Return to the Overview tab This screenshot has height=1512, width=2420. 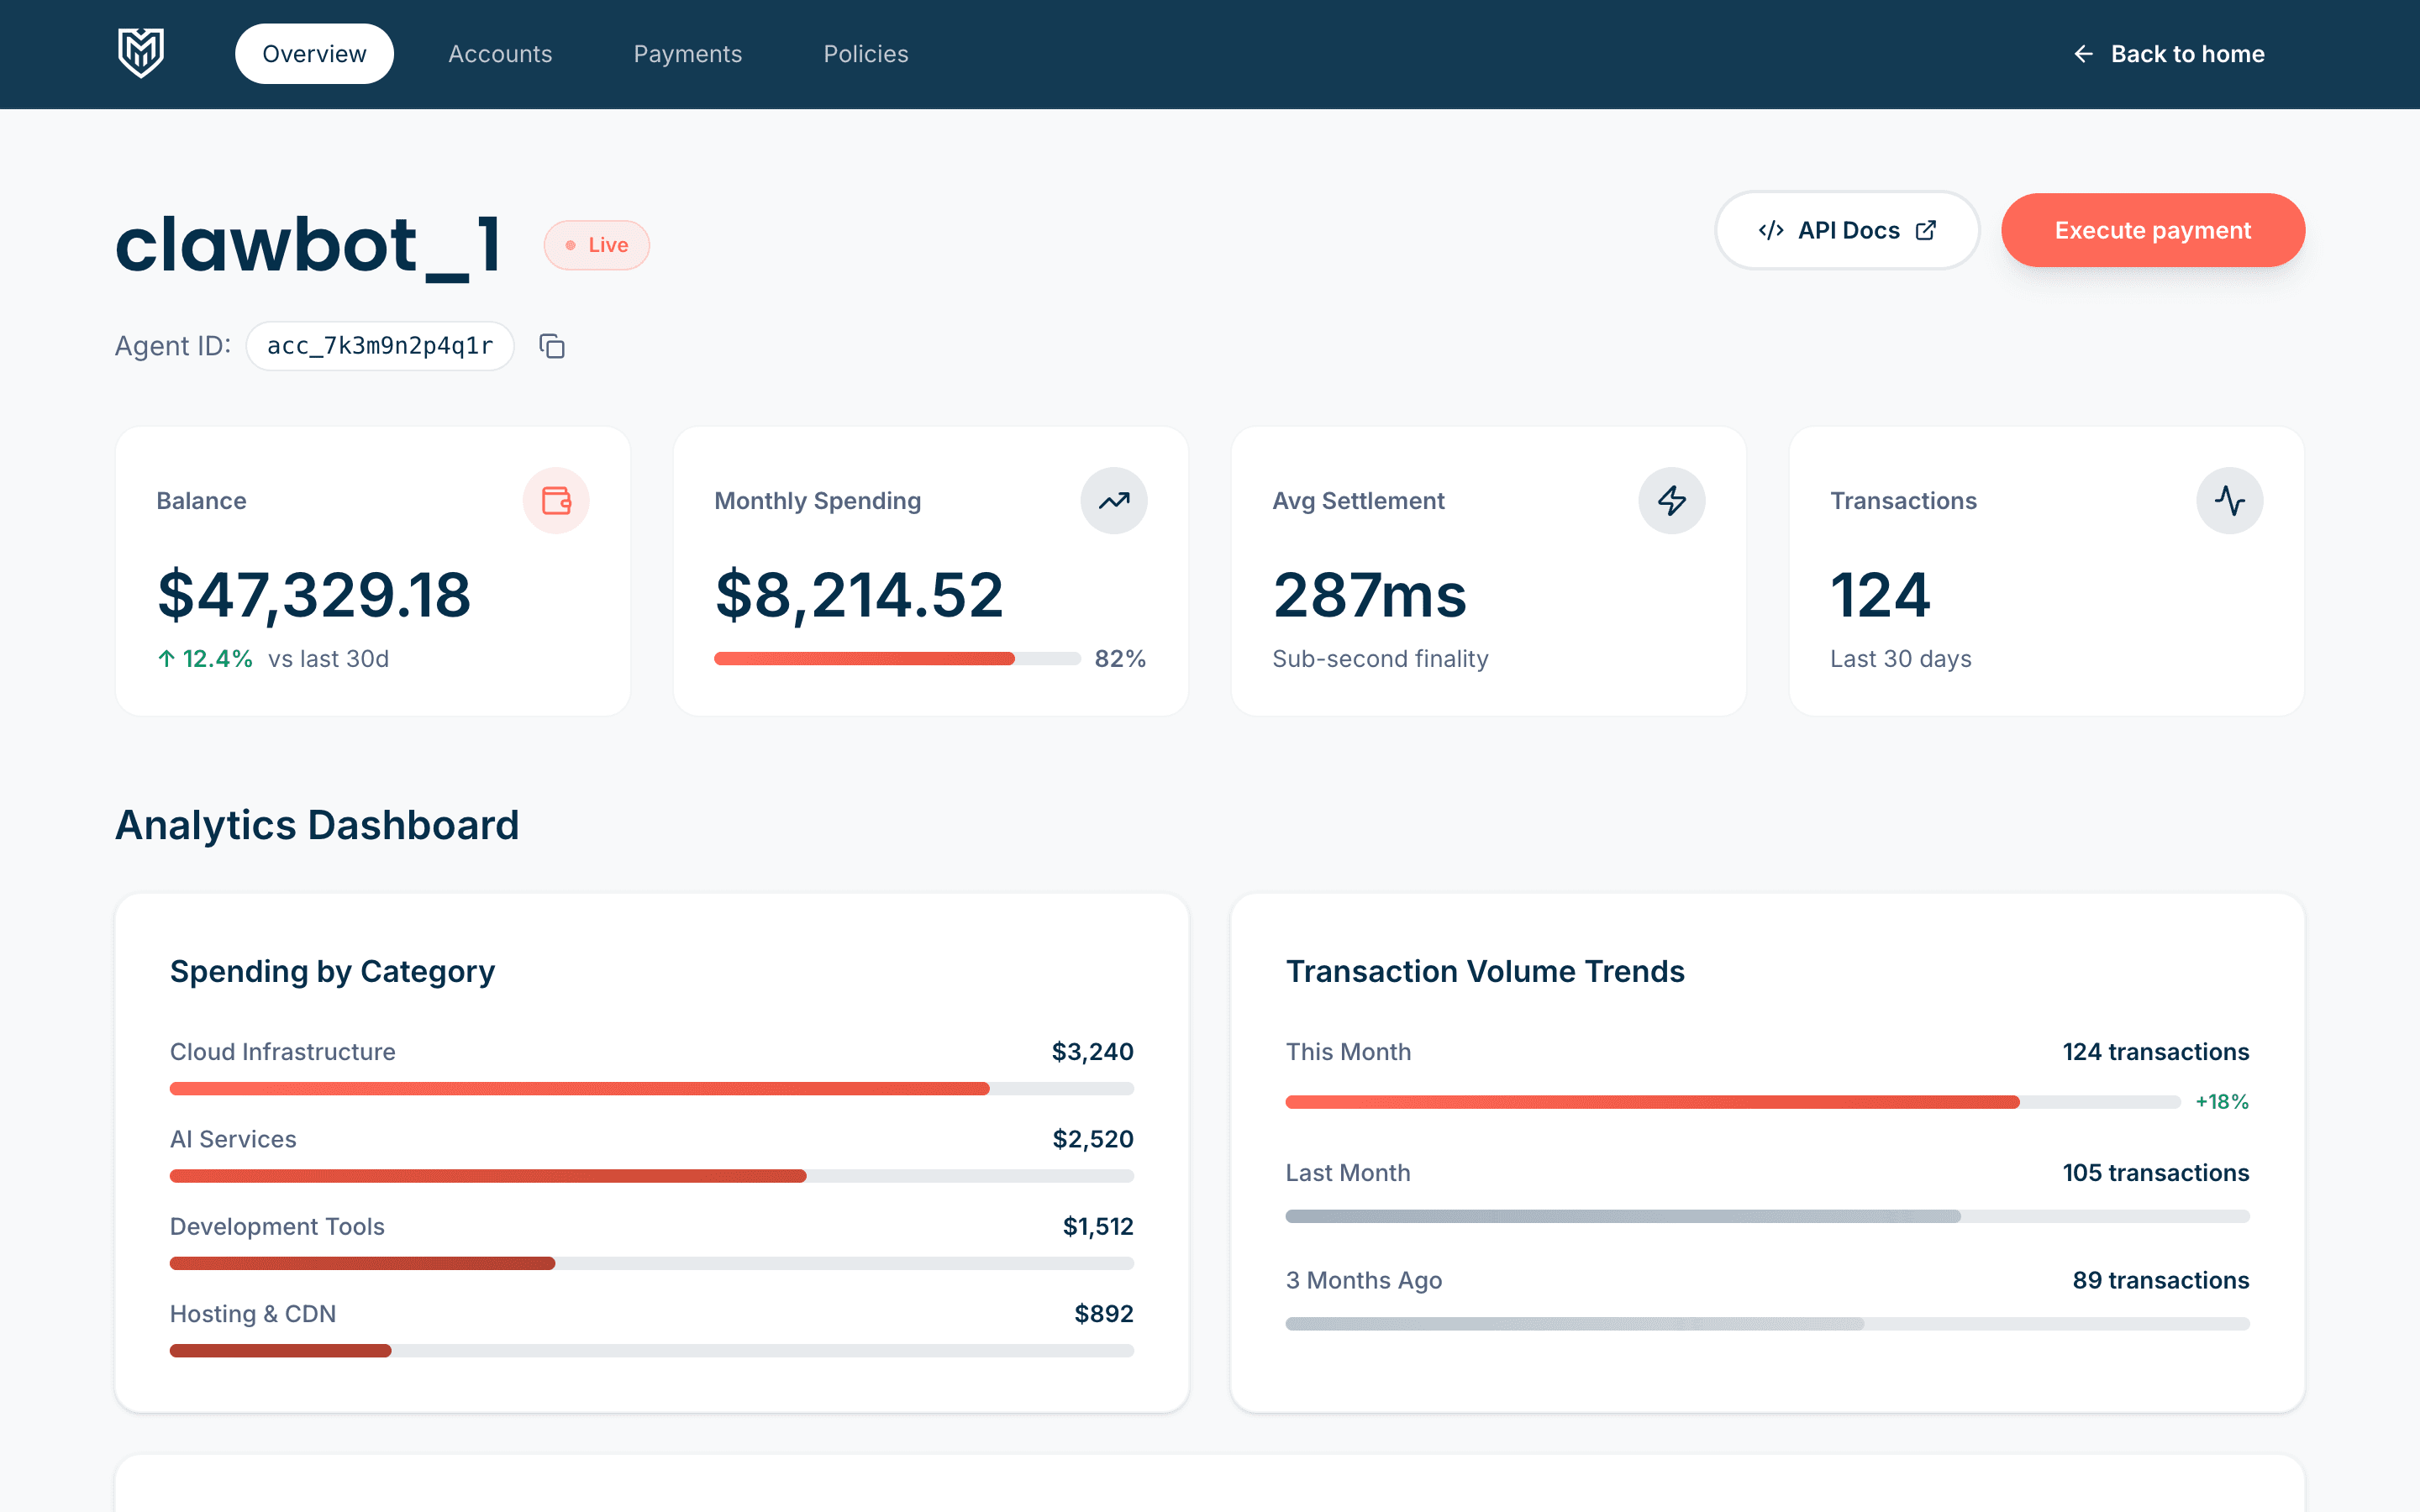(x=314, y=53)
